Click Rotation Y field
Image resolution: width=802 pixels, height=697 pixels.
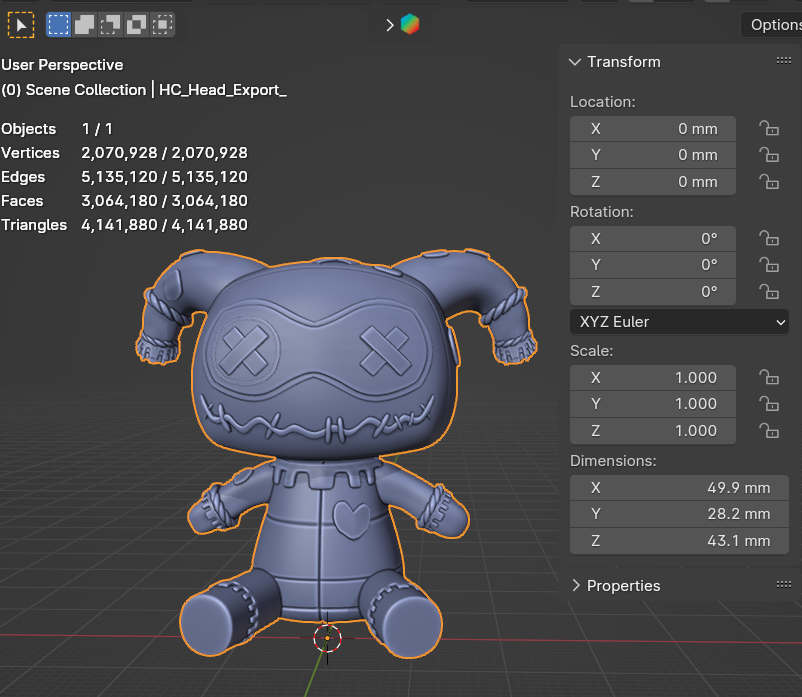coord(653,265)
